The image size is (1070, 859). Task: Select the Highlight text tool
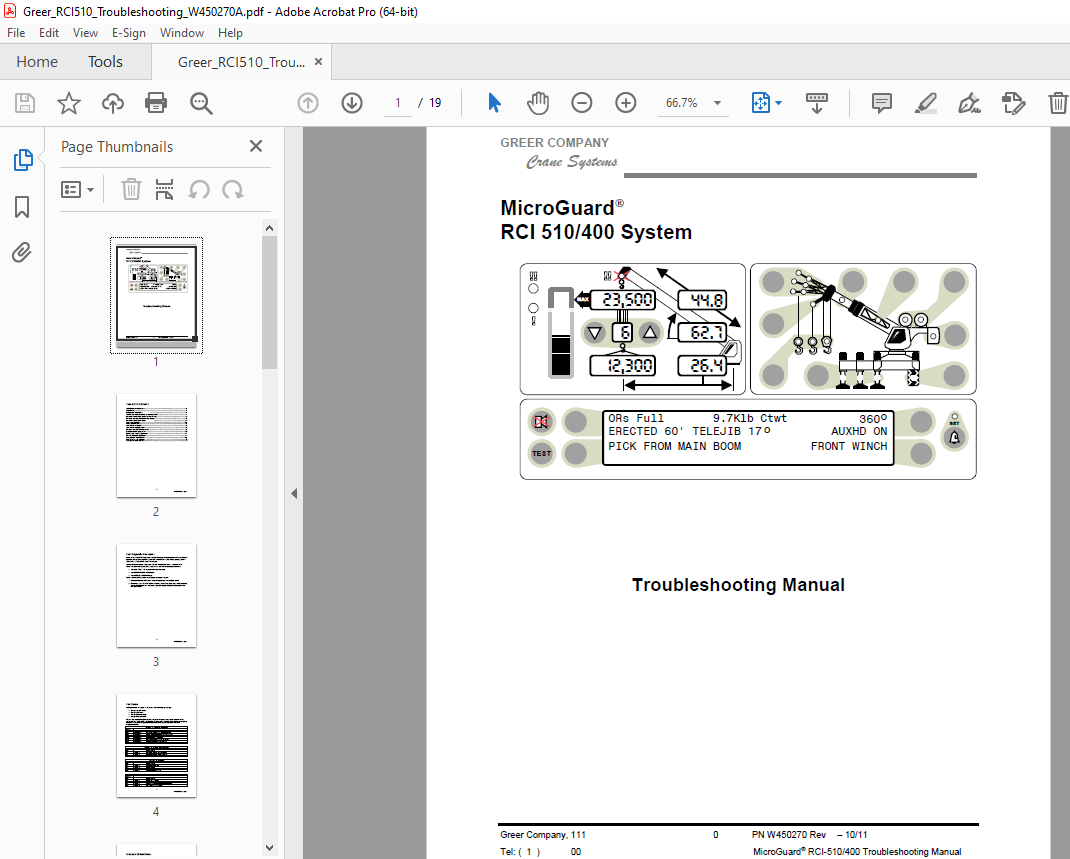(925, 103)
